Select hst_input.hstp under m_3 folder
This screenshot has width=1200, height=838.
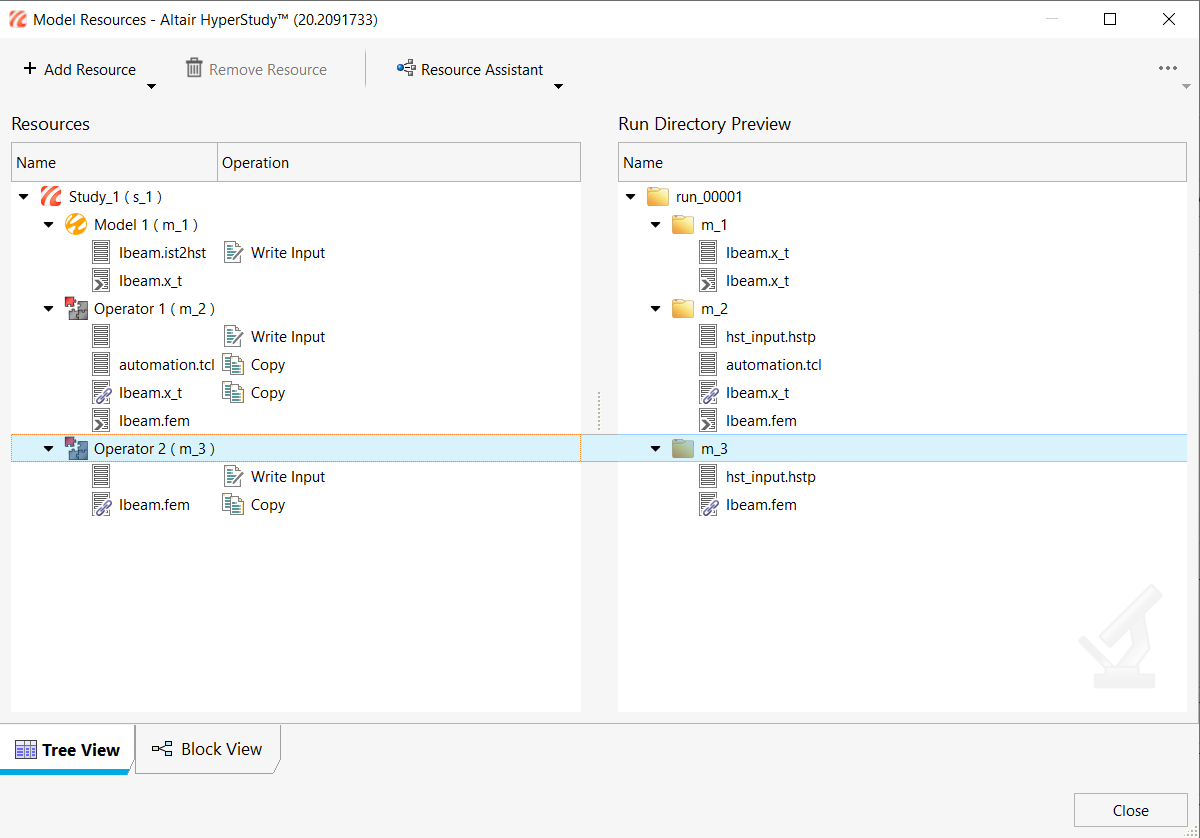(770, 477)
